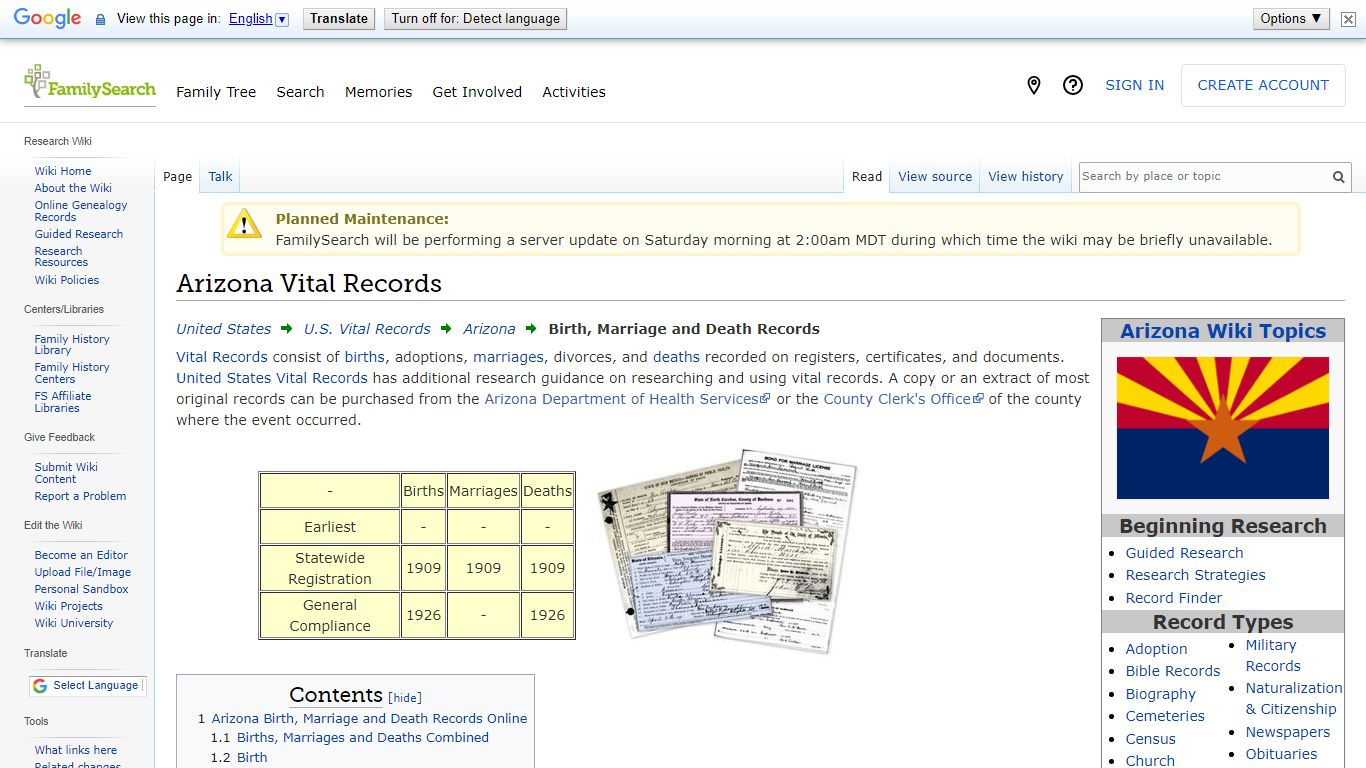Click Report a Problem link

(x=80, y=496)
